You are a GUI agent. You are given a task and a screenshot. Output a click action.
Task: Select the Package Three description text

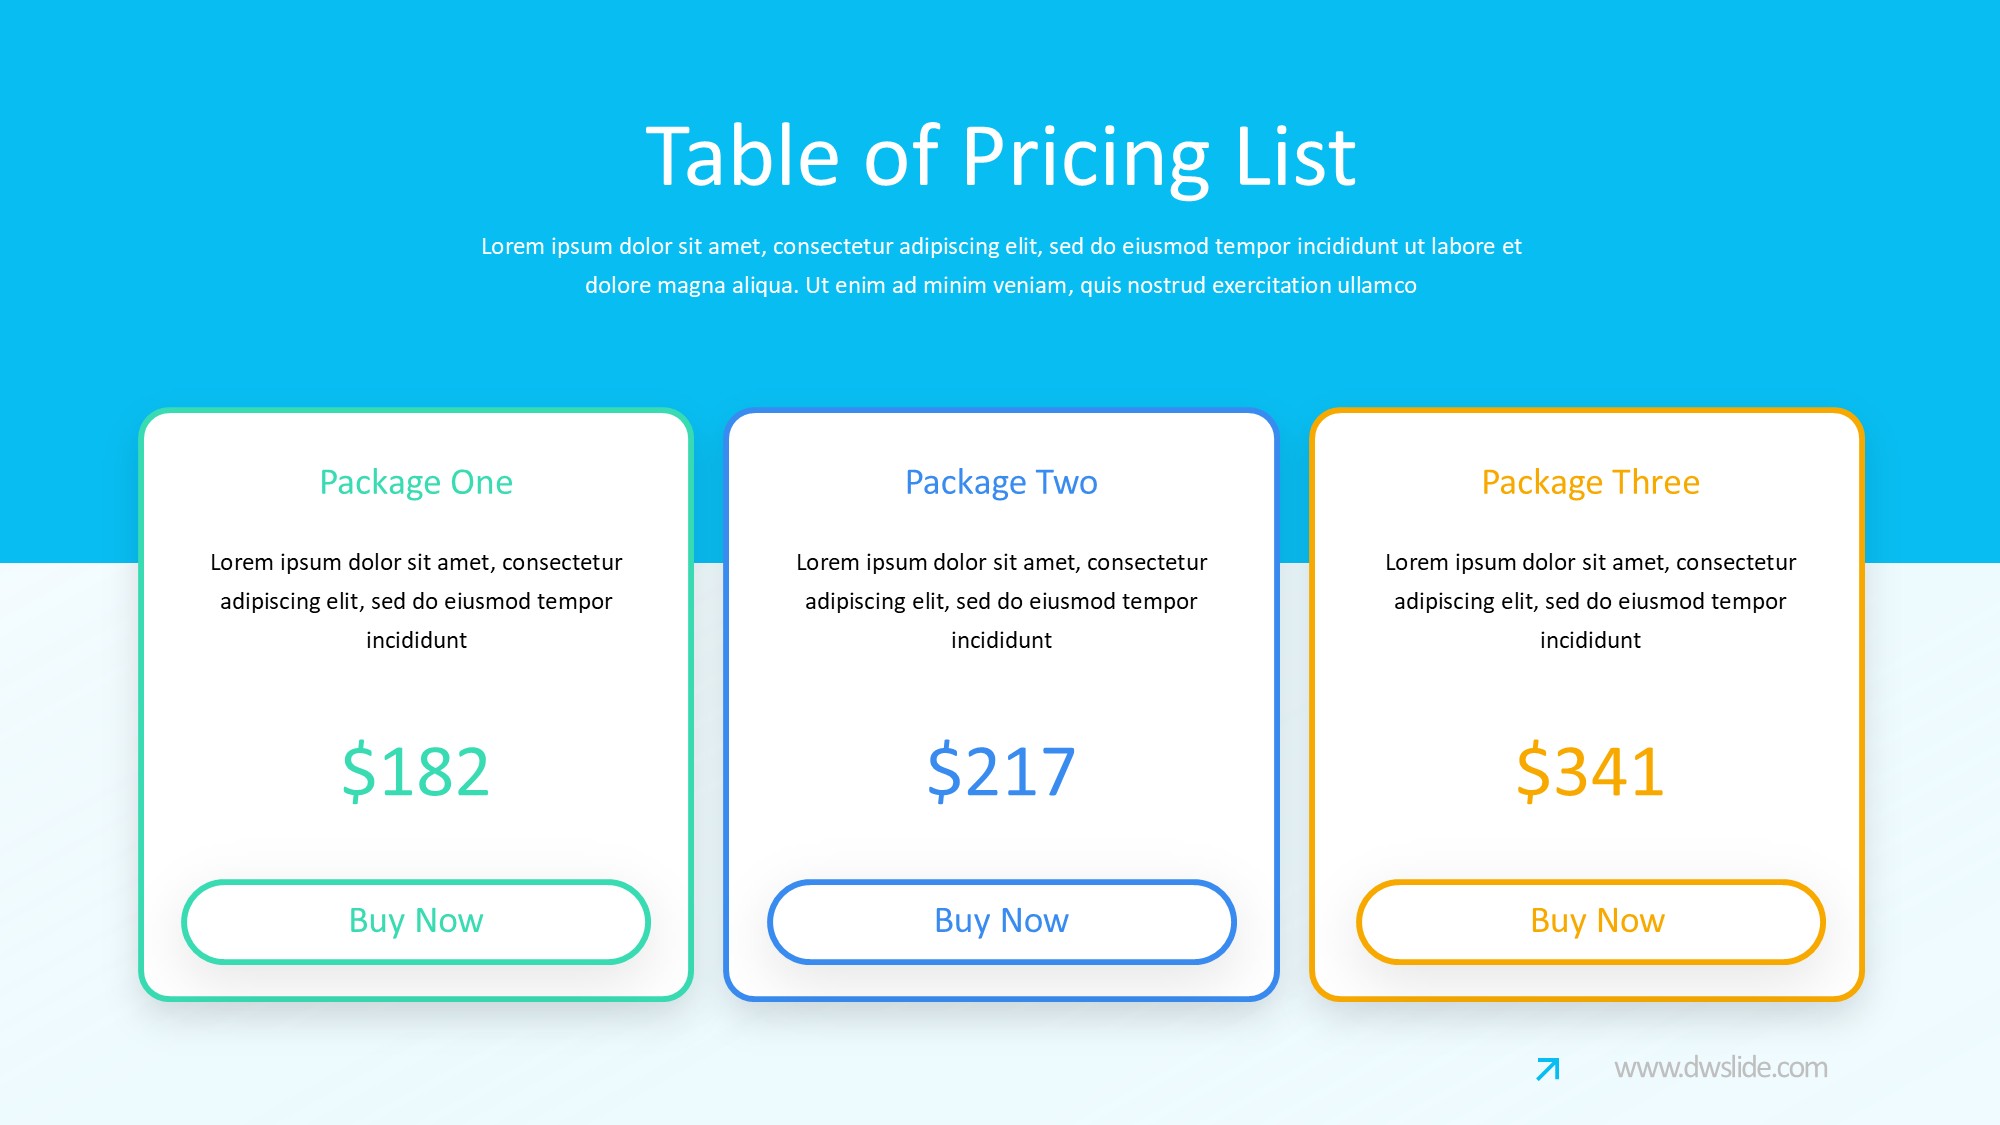point(1590,601)
